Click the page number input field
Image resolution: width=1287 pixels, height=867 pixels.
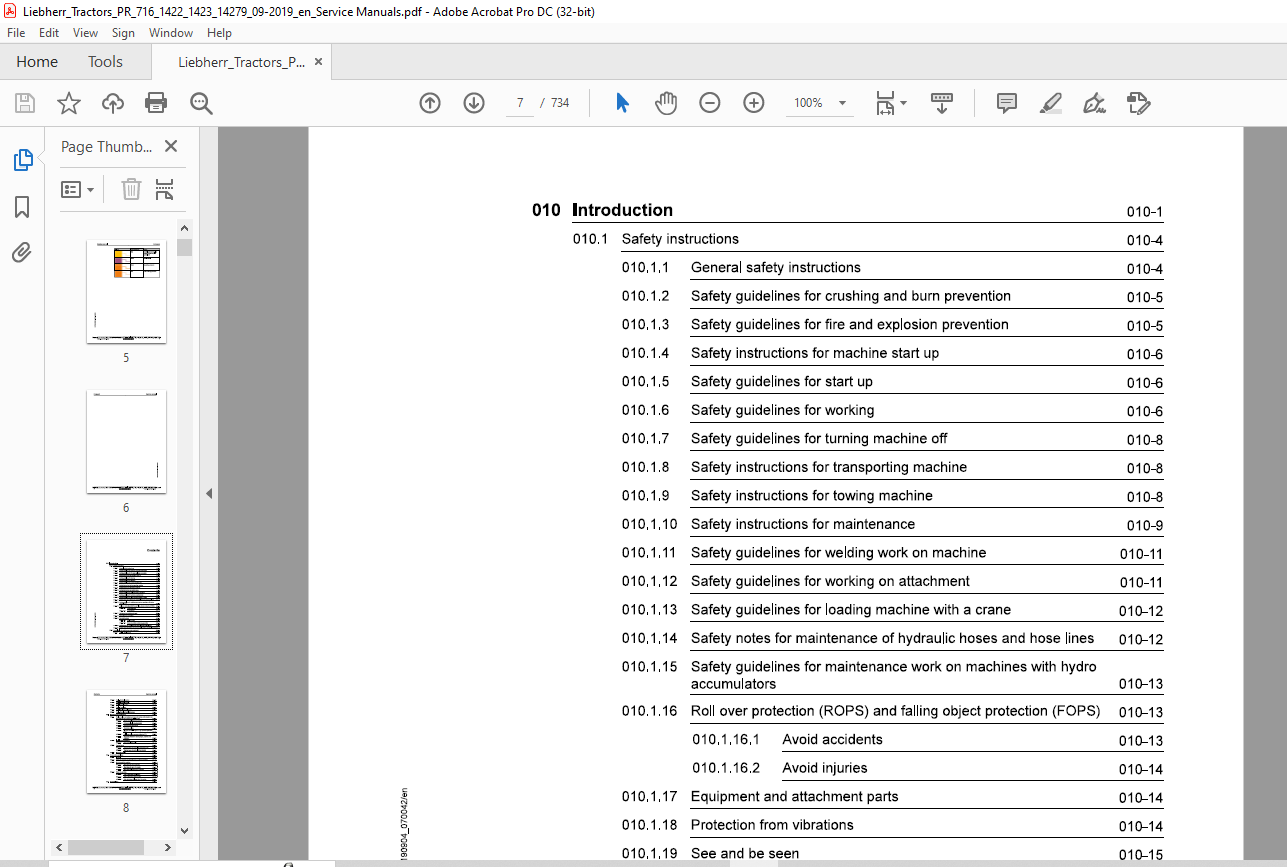(x=520, y=103)
